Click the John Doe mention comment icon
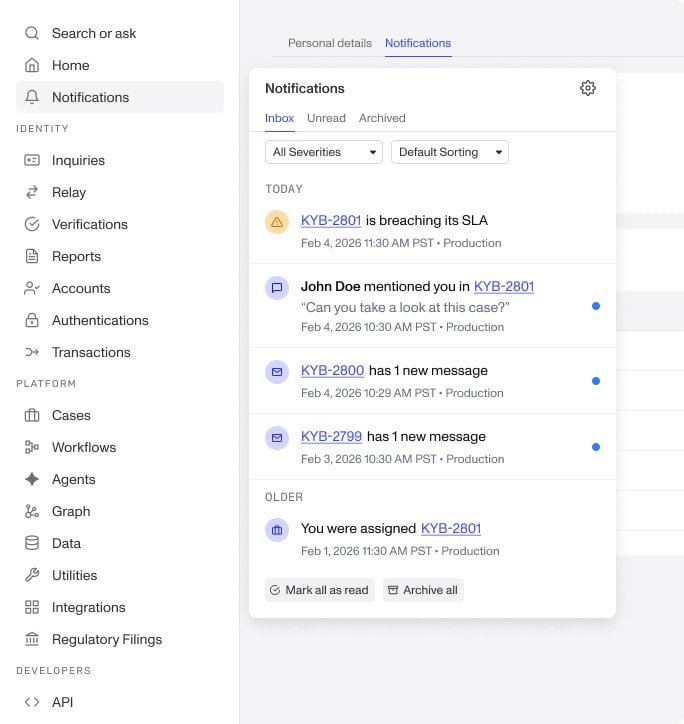The height and width of the screenshot is (724, 684). coord(277,288)
